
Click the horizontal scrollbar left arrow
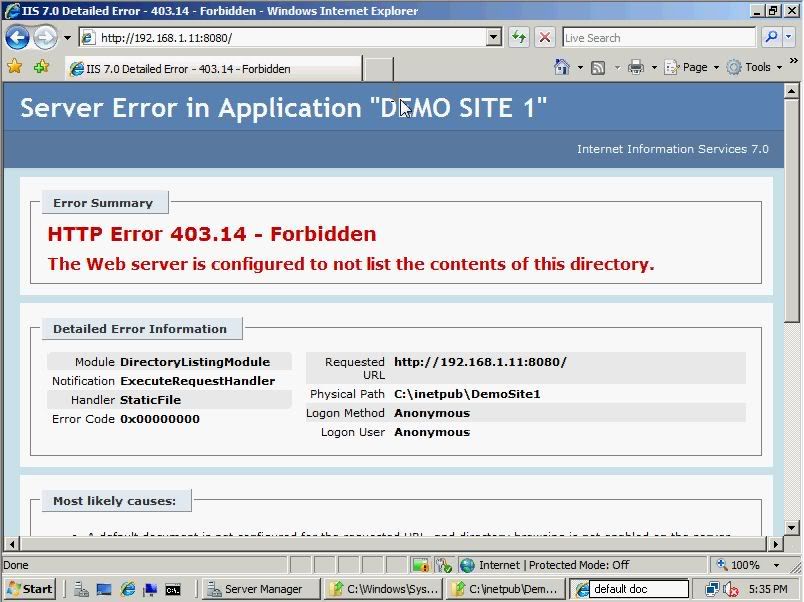click(x=11, y=544)
